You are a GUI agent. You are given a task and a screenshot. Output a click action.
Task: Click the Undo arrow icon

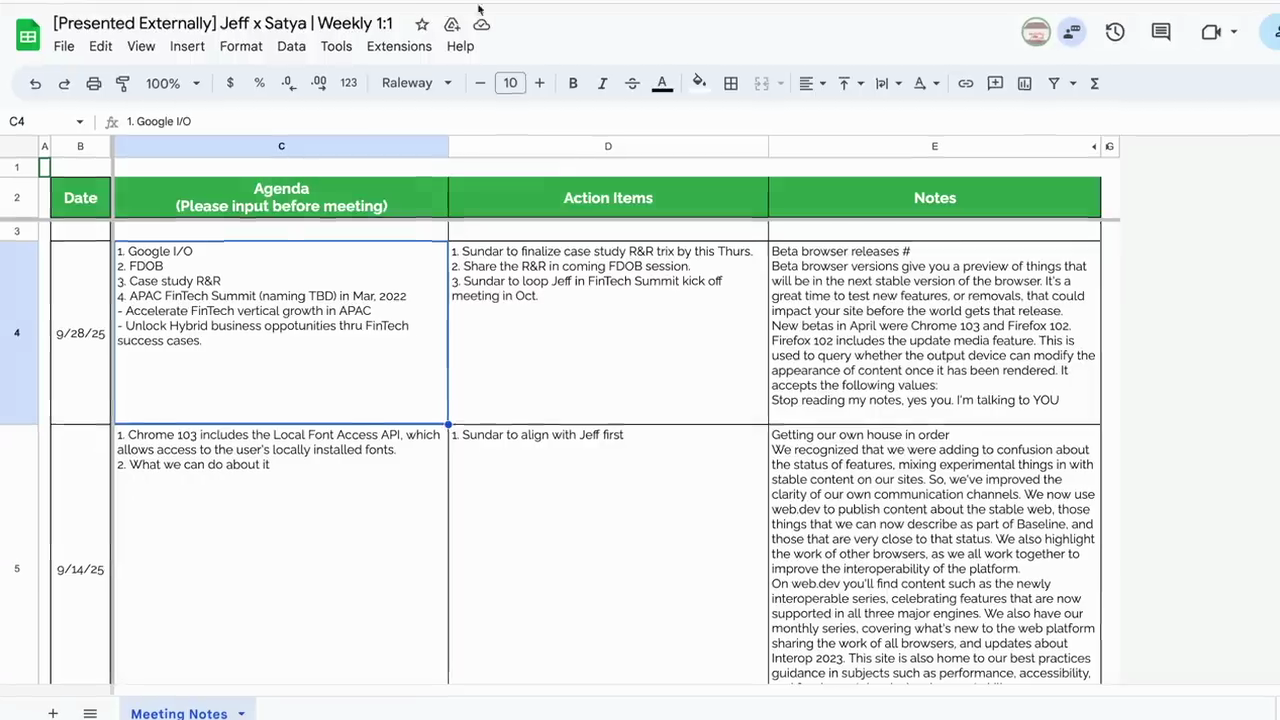click(x=35, y=83)
